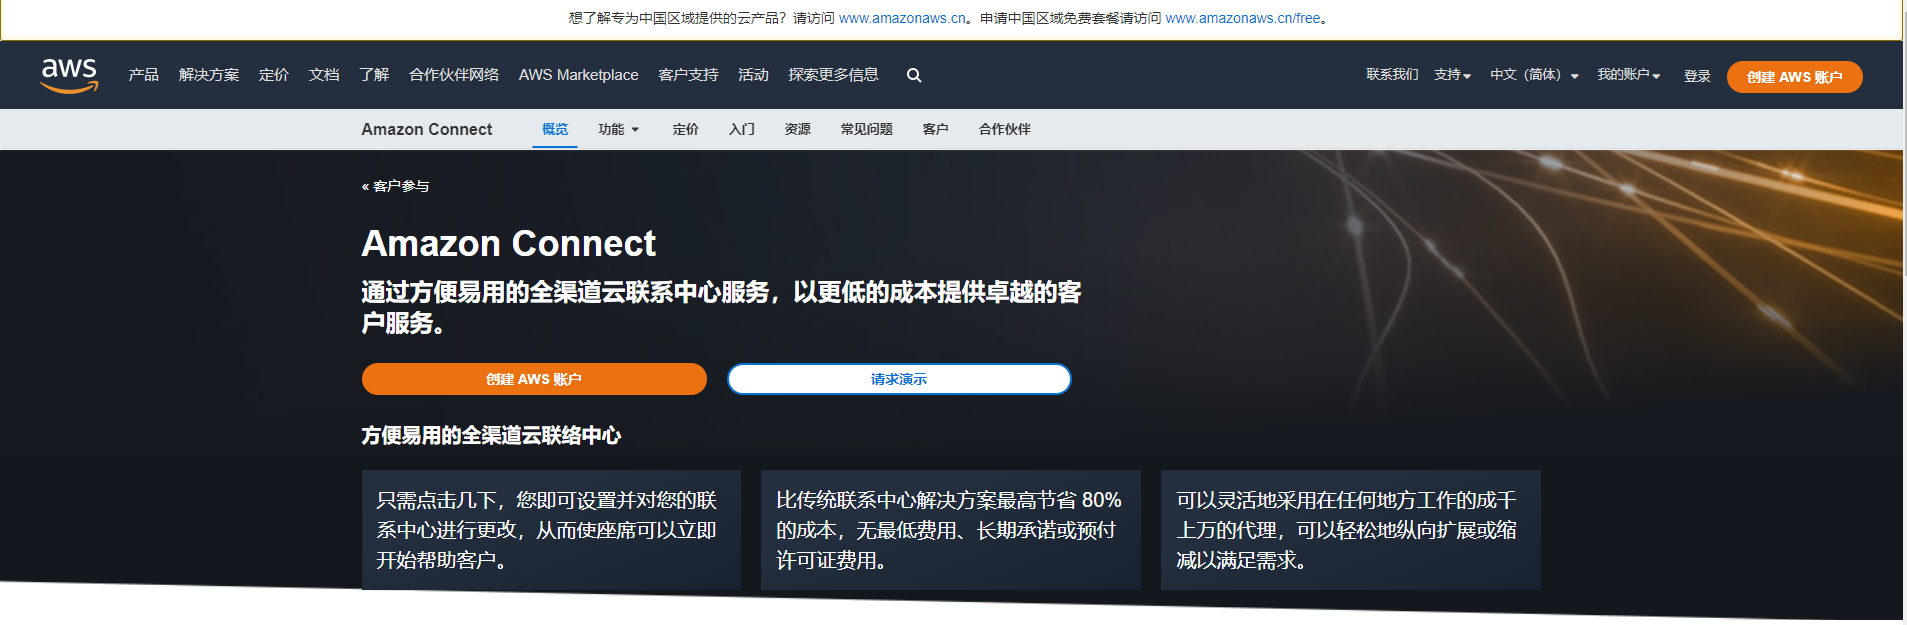Expand the 我的账户 dropdown
The height and width of the screenshot is (625, 1907).
point(1628,75)
